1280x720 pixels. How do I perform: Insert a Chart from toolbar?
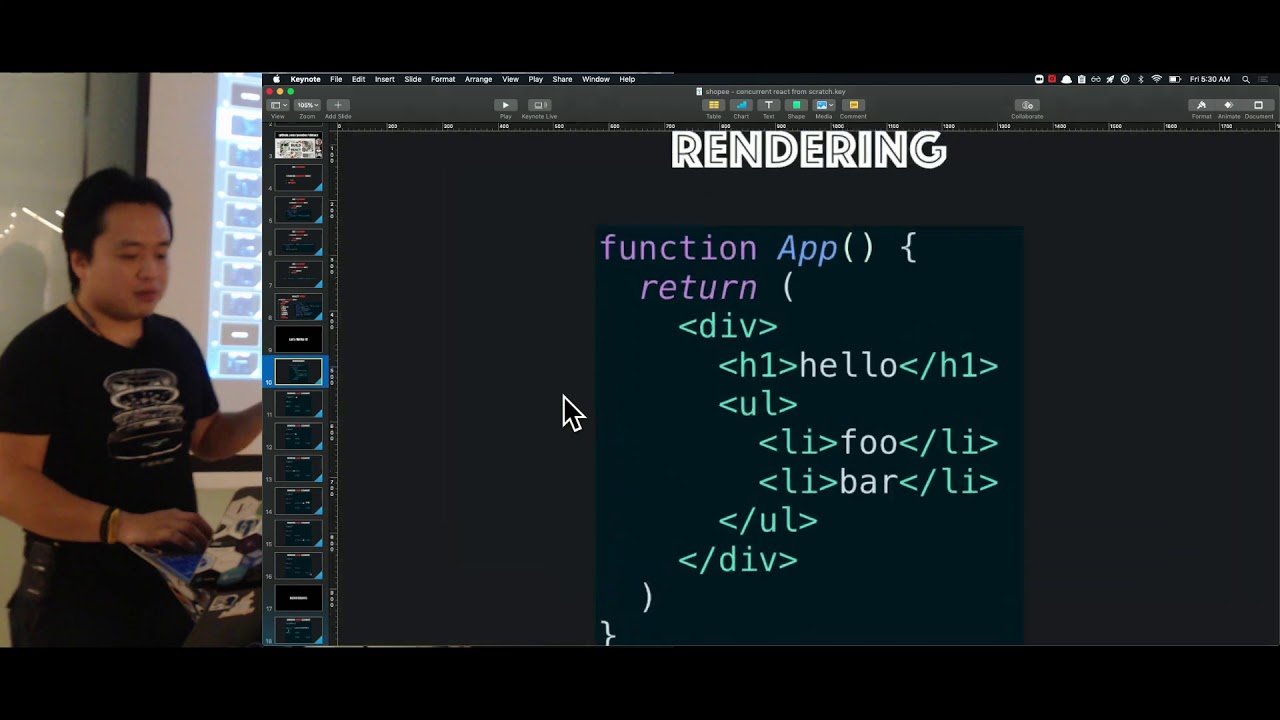(741, 105)
